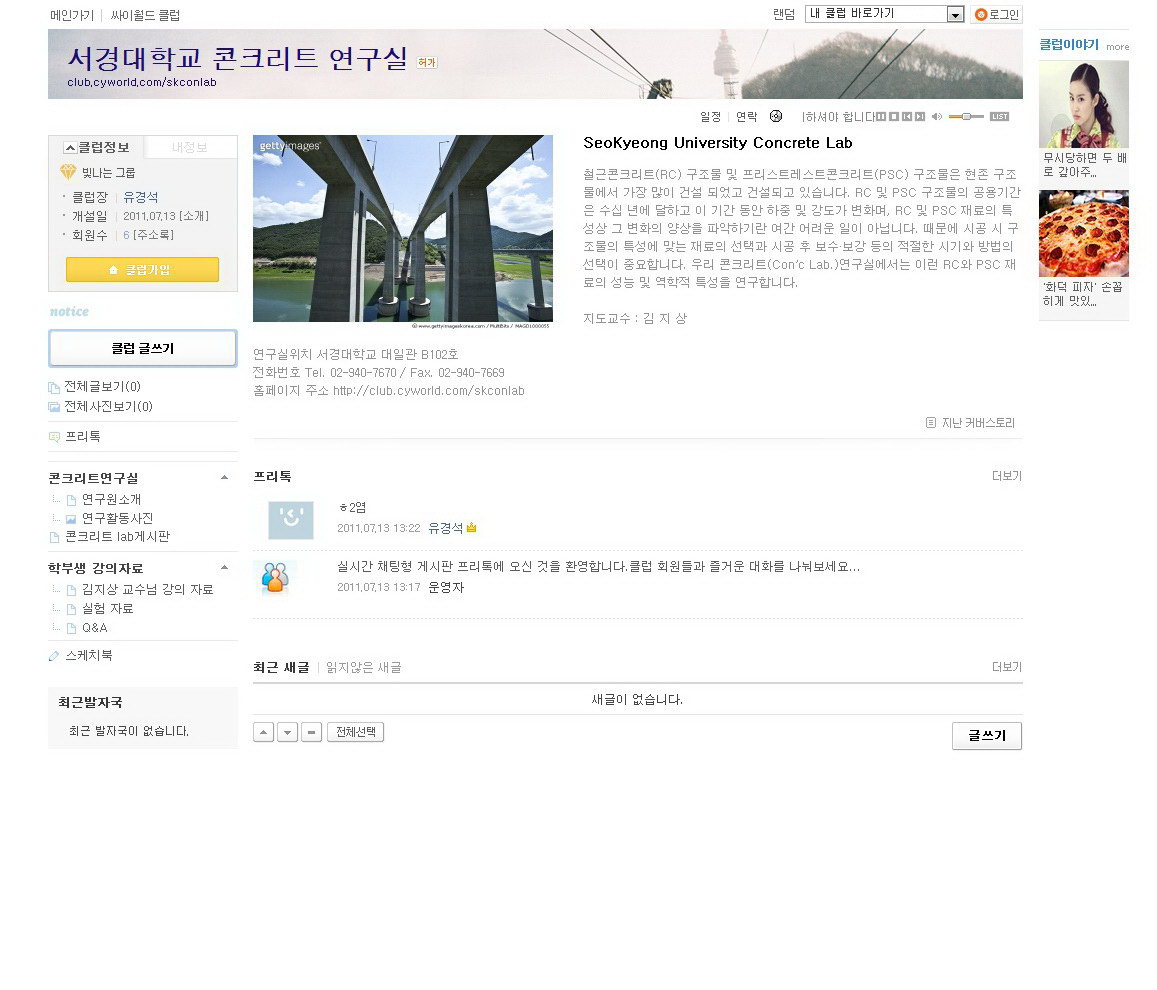Open homepage link http://club.cyworld.com/skconlab

429,390
